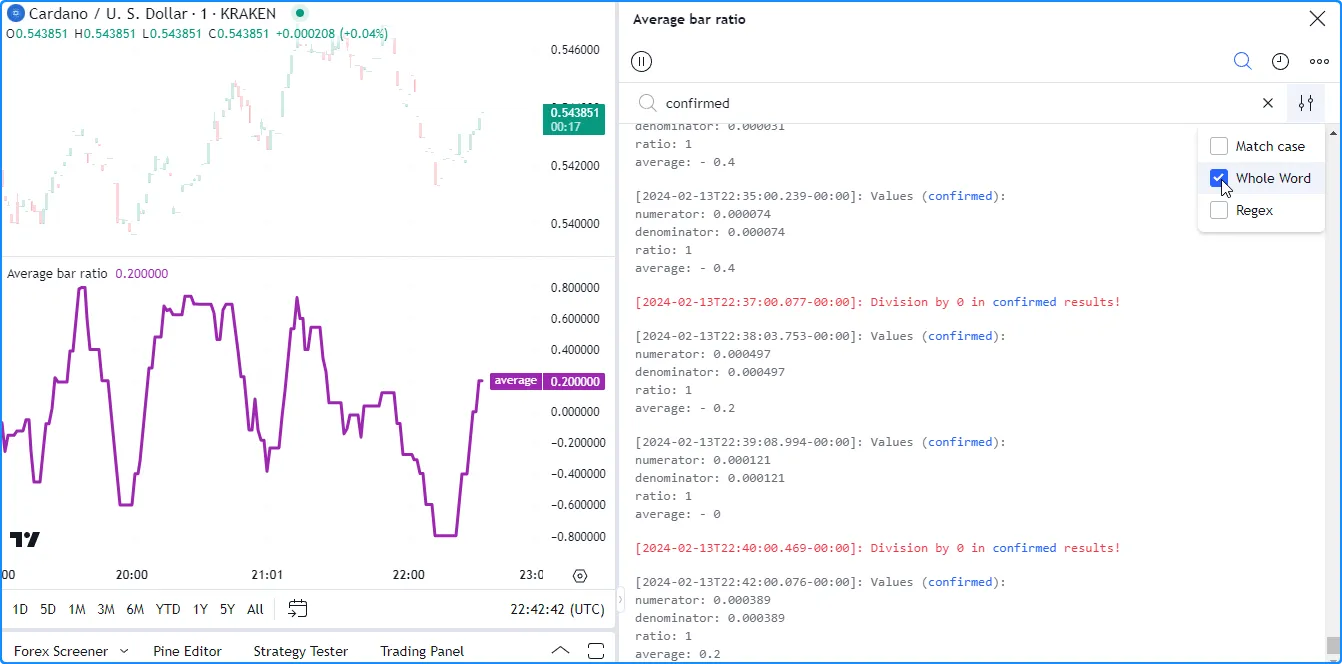Viewport: 1342px width, 664px height.
Task: Open the log history clock icon
Action: [x=1280, y=62]
